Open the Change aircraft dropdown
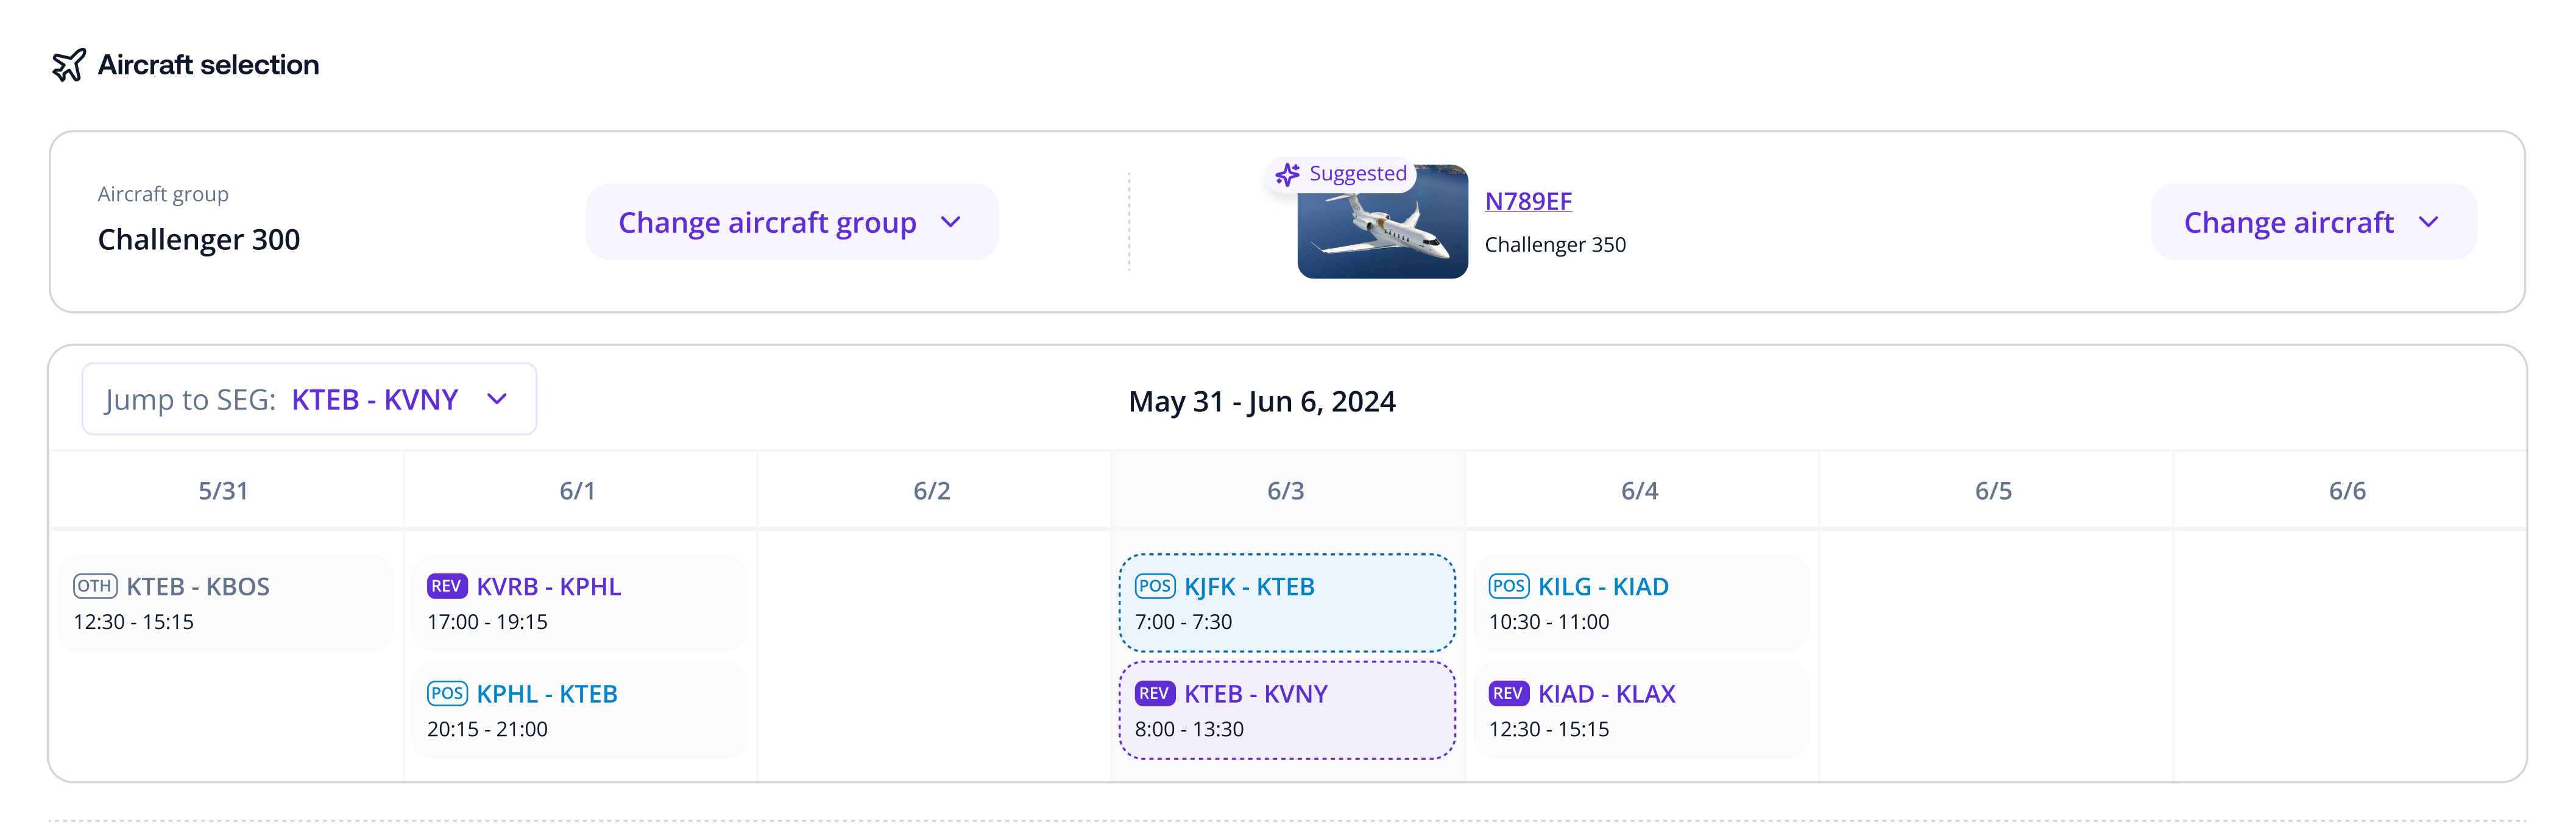Screen dimensions: 2576x830 point(2313,222)
